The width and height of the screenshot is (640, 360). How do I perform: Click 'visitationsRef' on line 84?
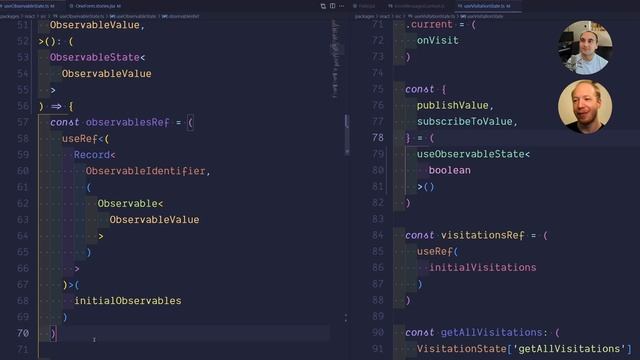point(482,235)
